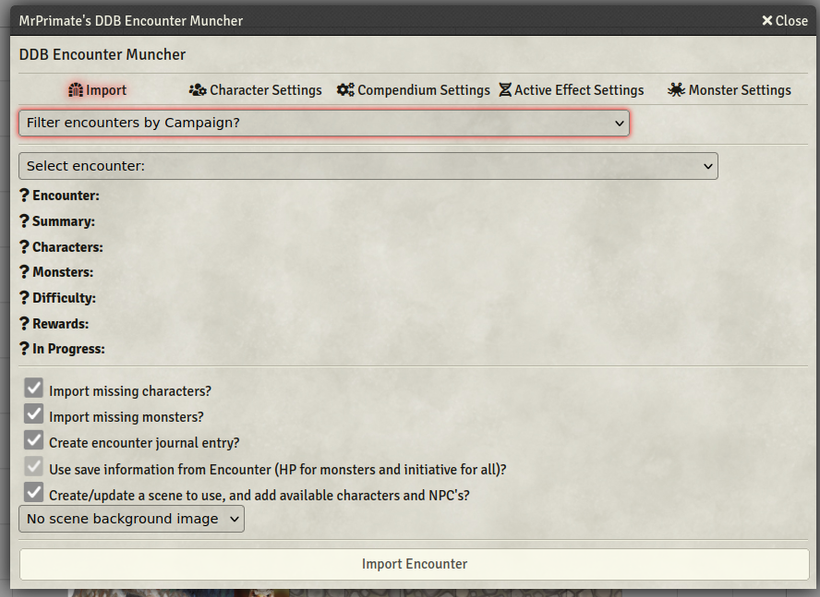Open the Character Settings tab

[255, 90]
